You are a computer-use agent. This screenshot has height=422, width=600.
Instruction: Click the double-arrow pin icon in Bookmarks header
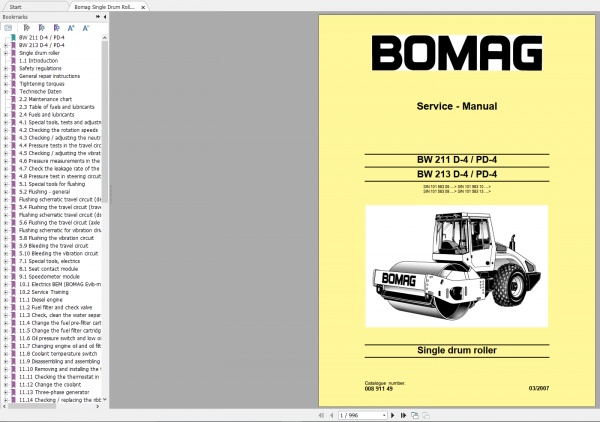tap(98, 17)
